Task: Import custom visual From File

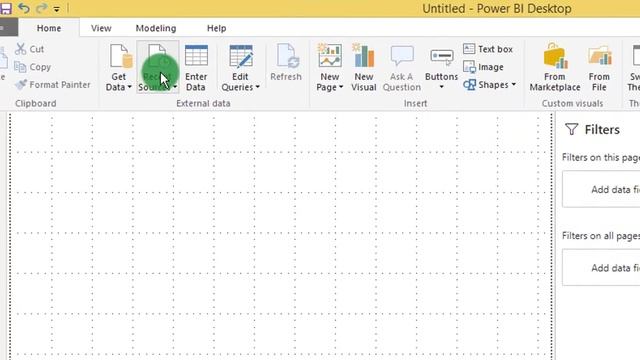Action: coord(599,68)
